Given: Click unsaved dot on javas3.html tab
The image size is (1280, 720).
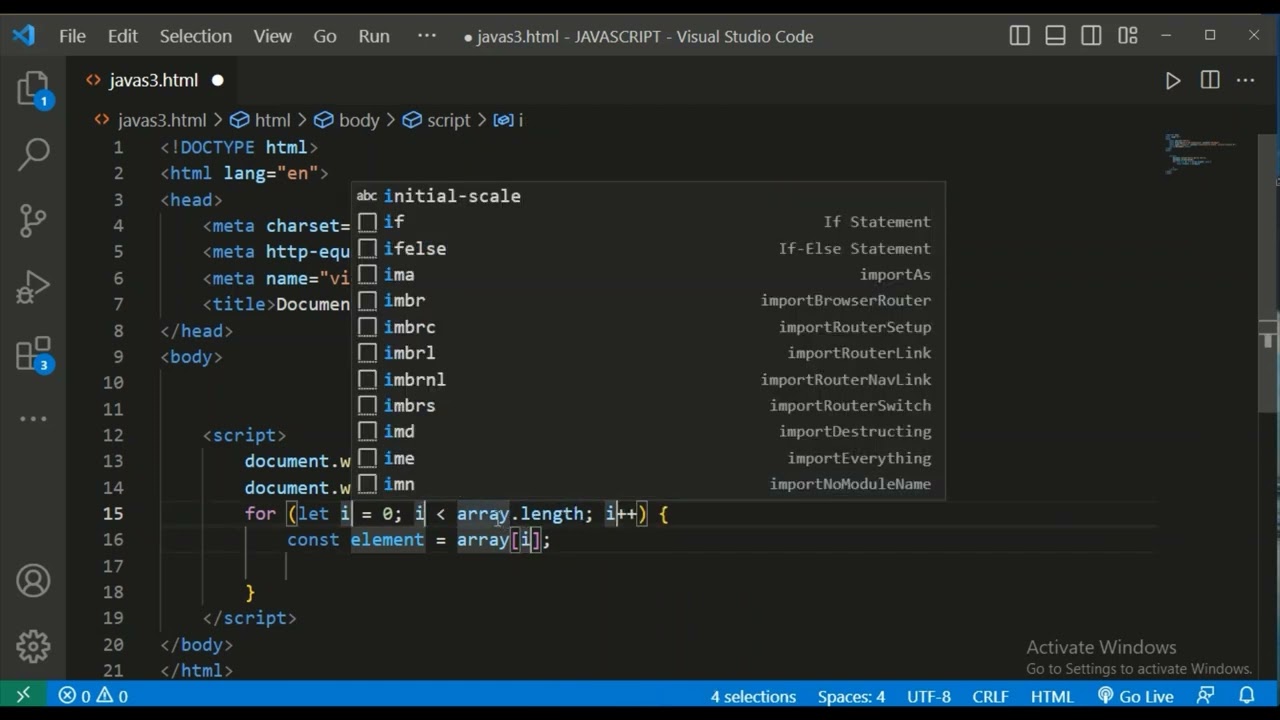Looking at the screenshot, I should tap(217, 80).
